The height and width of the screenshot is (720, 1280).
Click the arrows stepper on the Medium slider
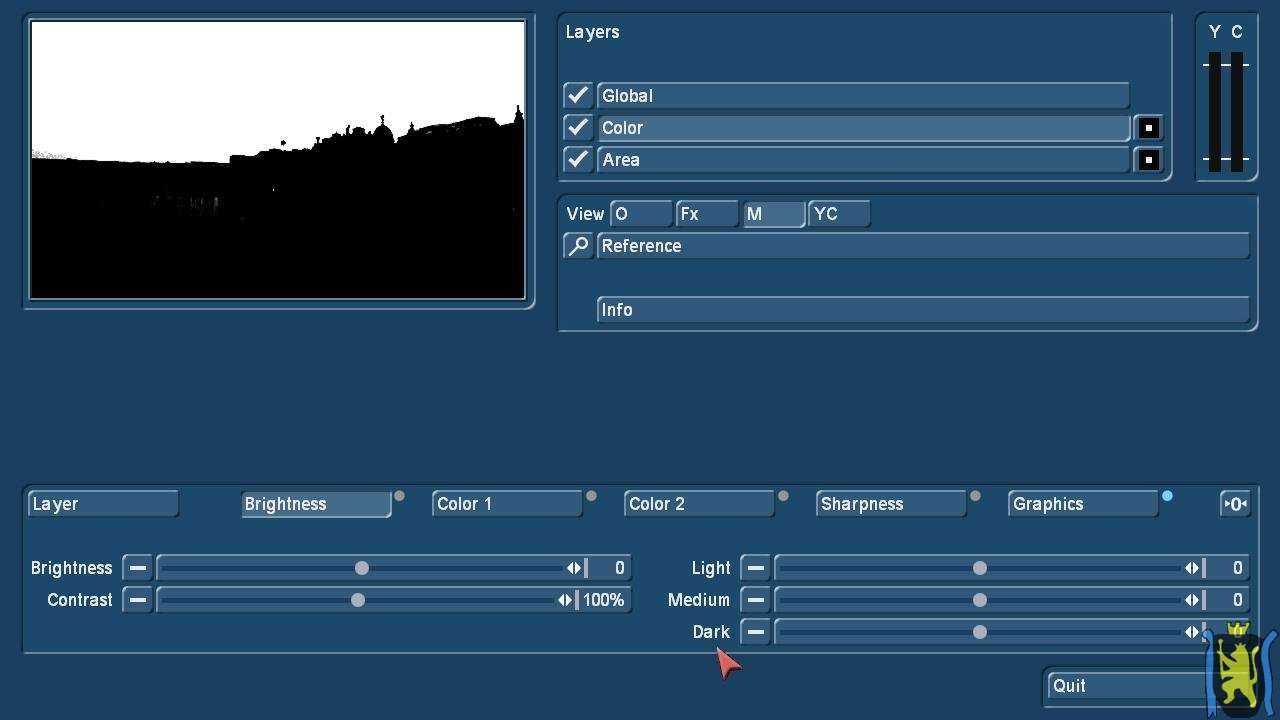coord(1192,600)
